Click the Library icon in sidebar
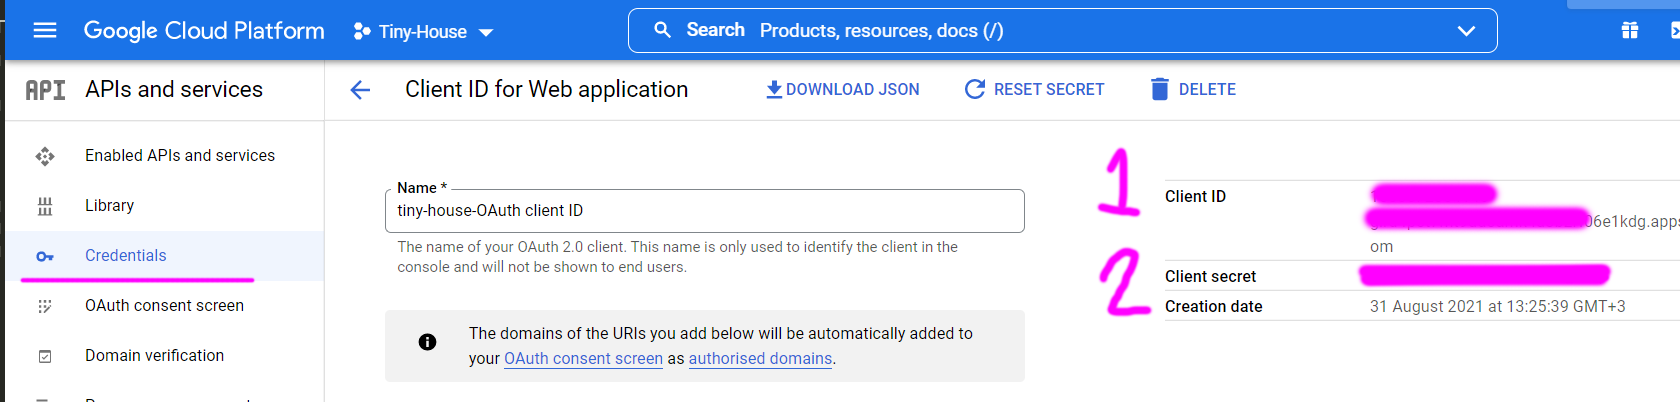This screenshot has height=402, width=1680. coord(45,206)
